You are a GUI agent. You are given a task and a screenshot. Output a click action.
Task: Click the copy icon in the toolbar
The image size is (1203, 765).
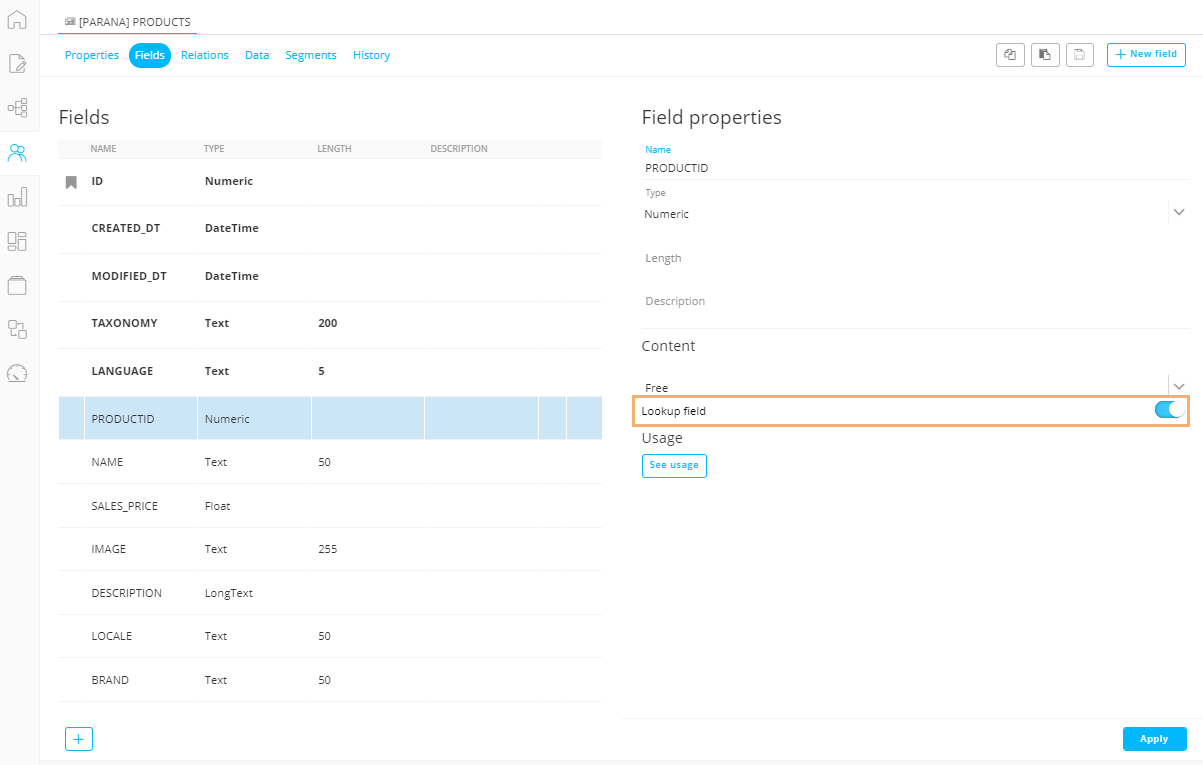coord(1010,55)
